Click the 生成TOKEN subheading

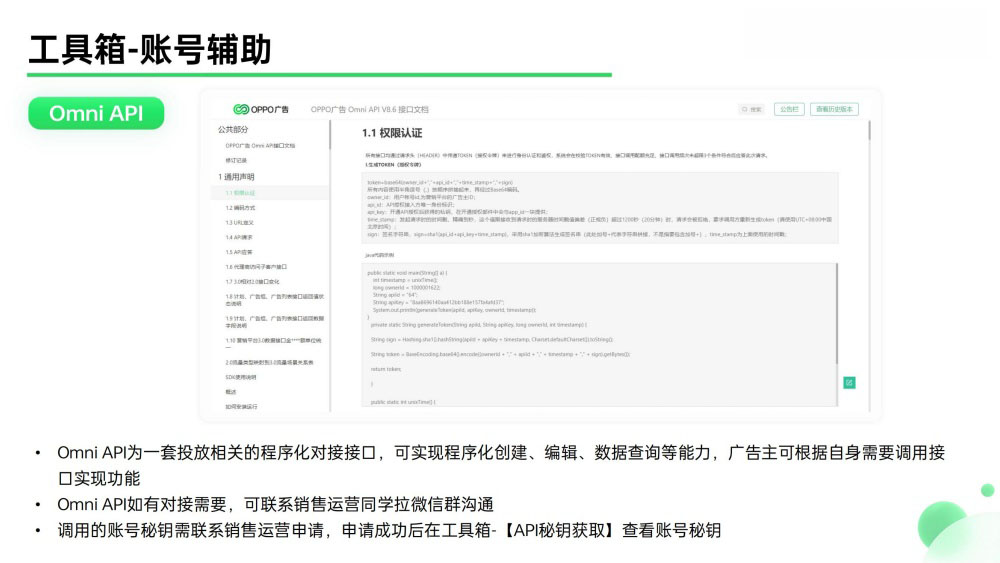(x=393, y=165)
